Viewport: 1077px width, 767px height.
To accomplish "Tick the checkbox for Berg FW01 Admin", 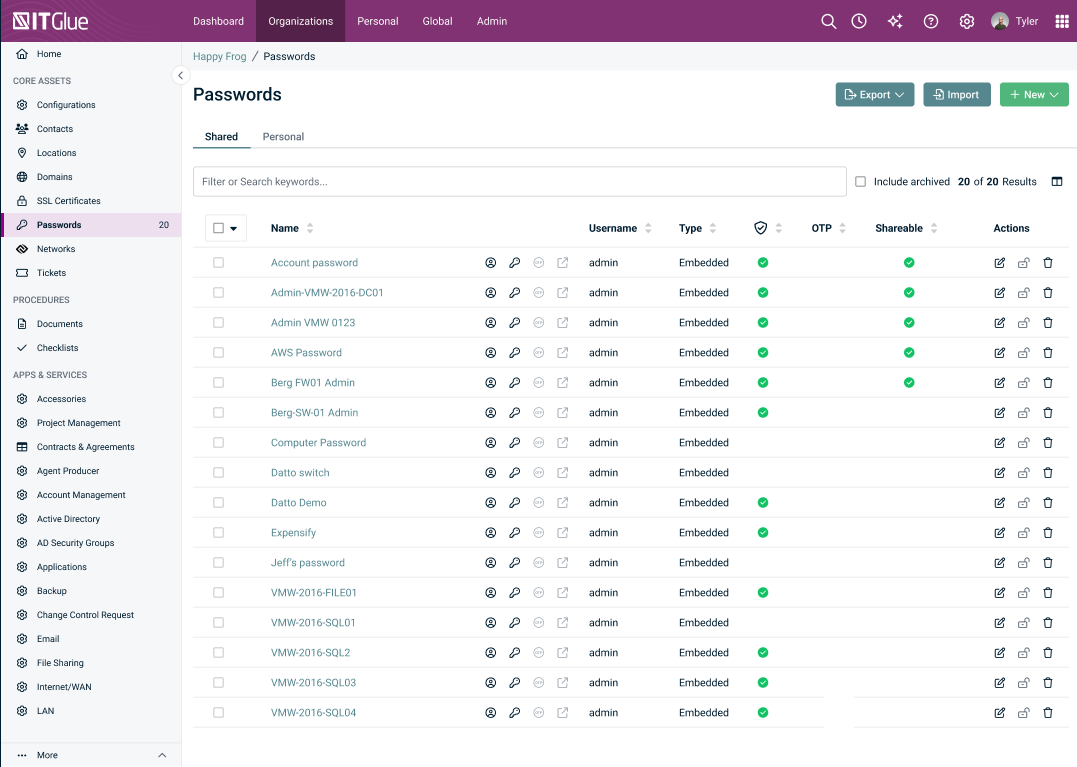I will 218,383.
